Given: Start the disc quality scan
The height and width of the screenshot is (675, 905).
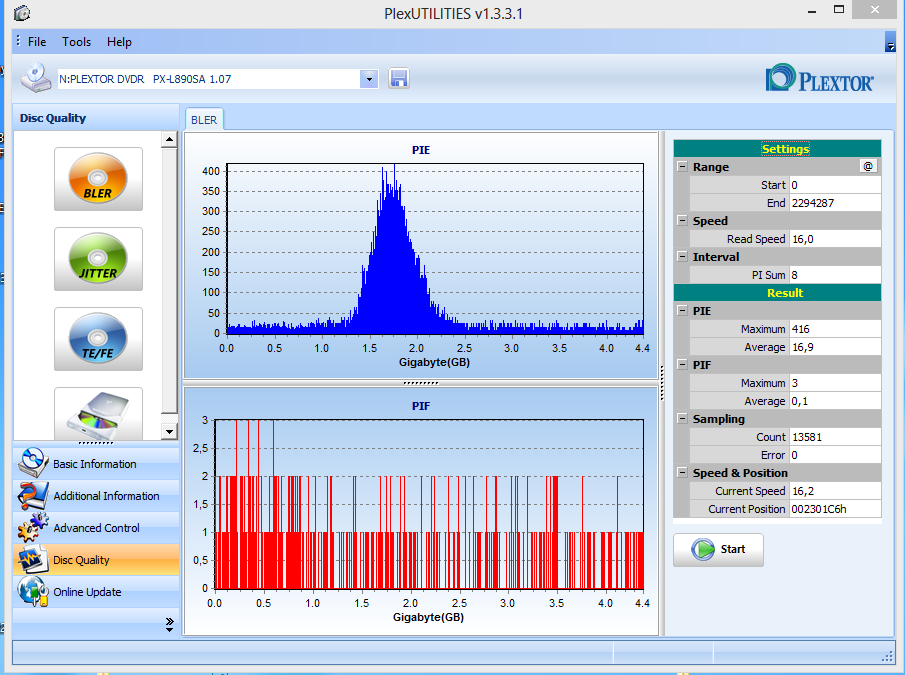Looking at the screenshot, I should [x=719, y=549].
